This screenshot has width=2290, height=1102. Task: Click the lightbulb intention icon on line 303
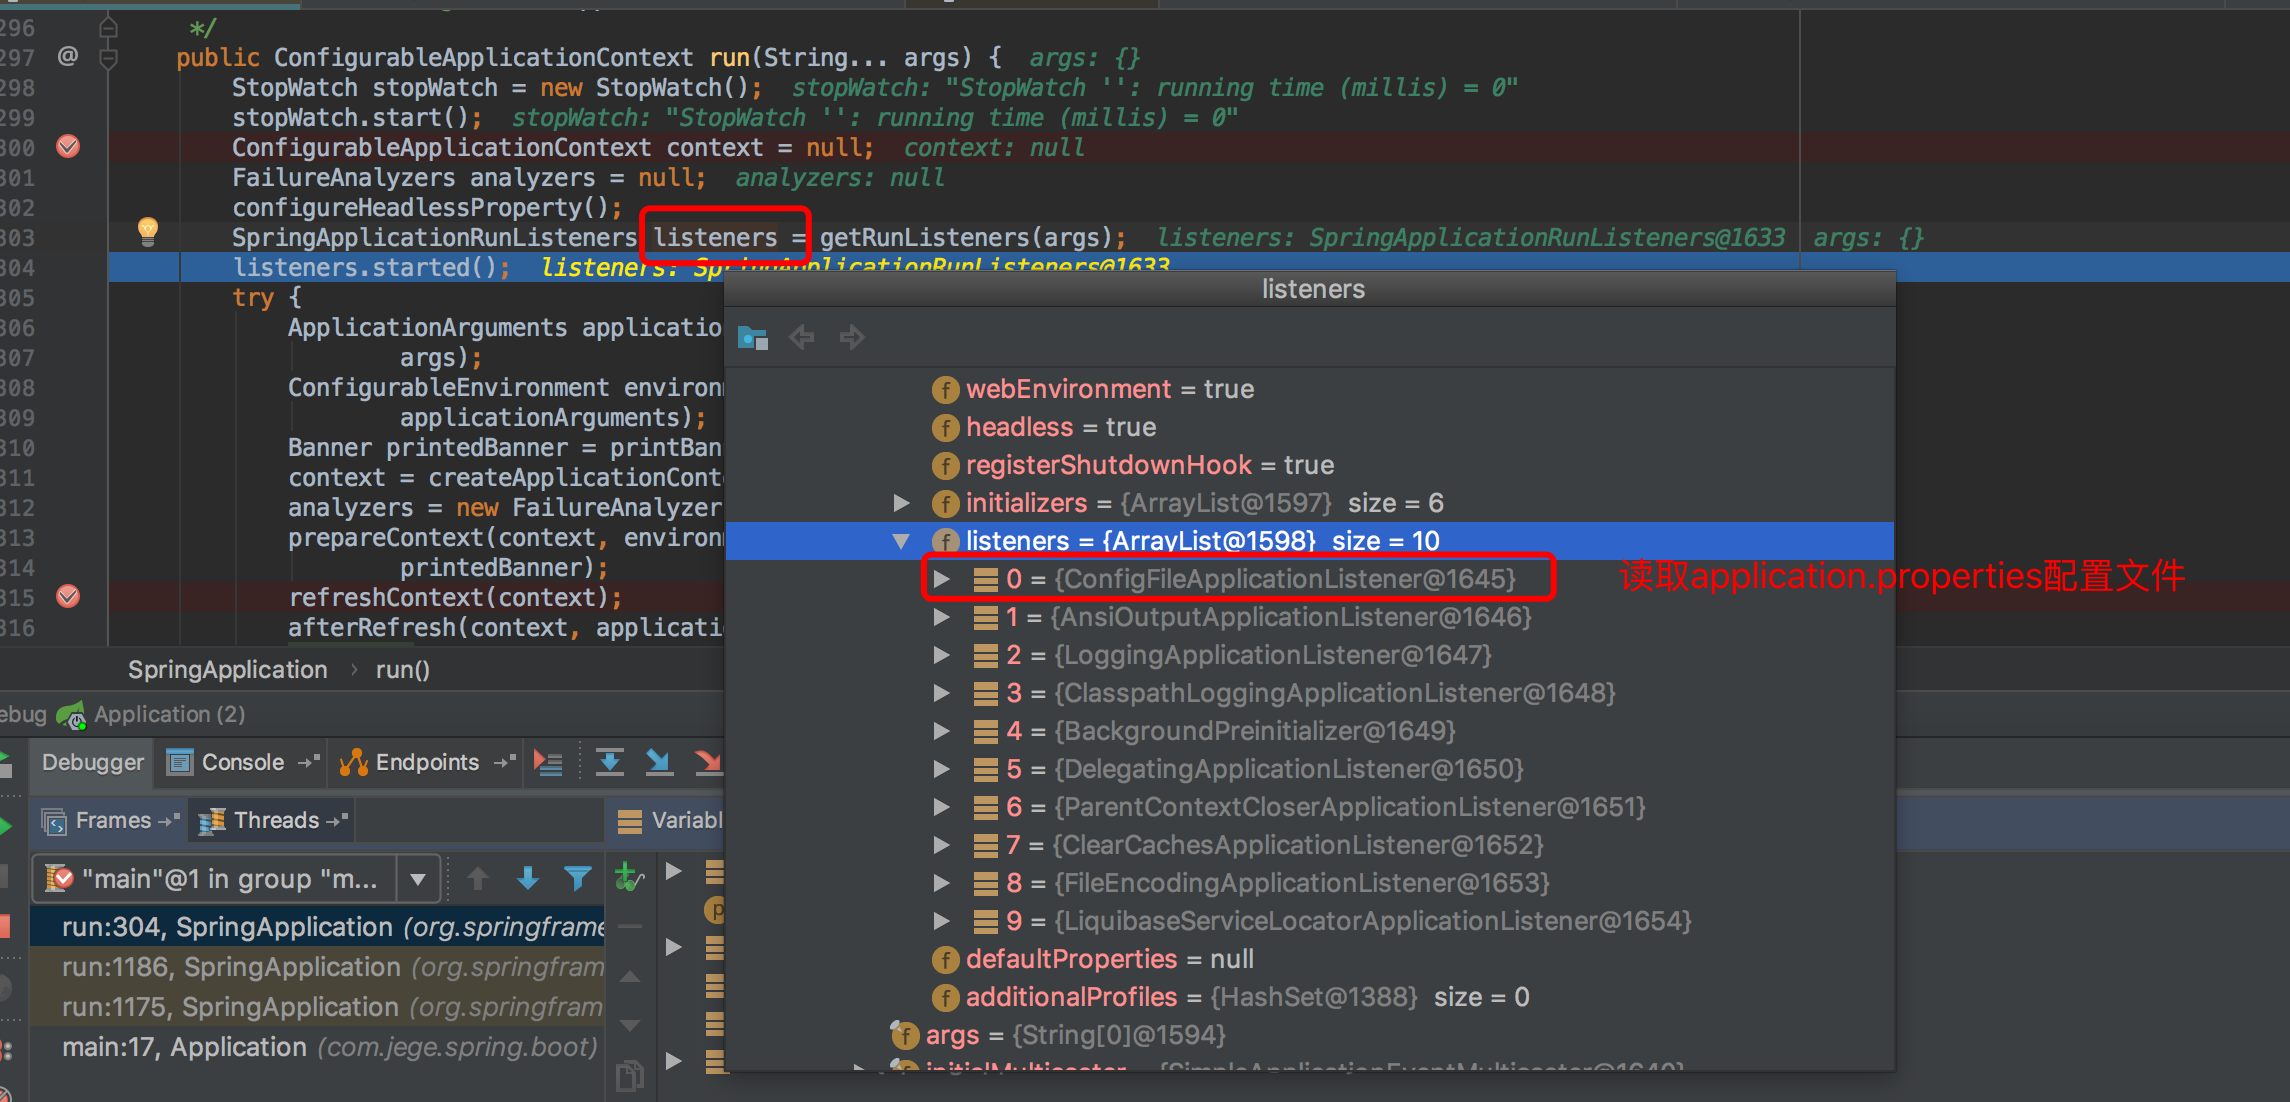click(x=147, y=232)
